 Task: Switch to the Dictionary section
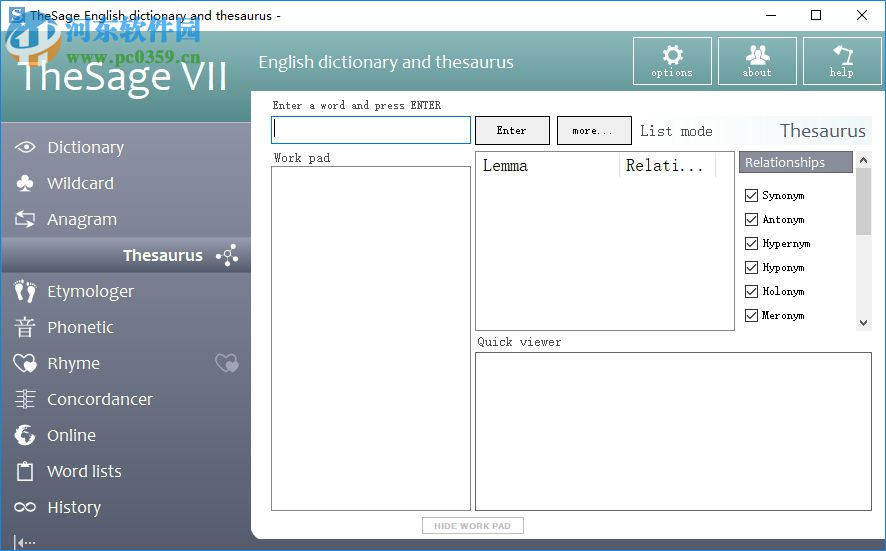pos(125,147)
